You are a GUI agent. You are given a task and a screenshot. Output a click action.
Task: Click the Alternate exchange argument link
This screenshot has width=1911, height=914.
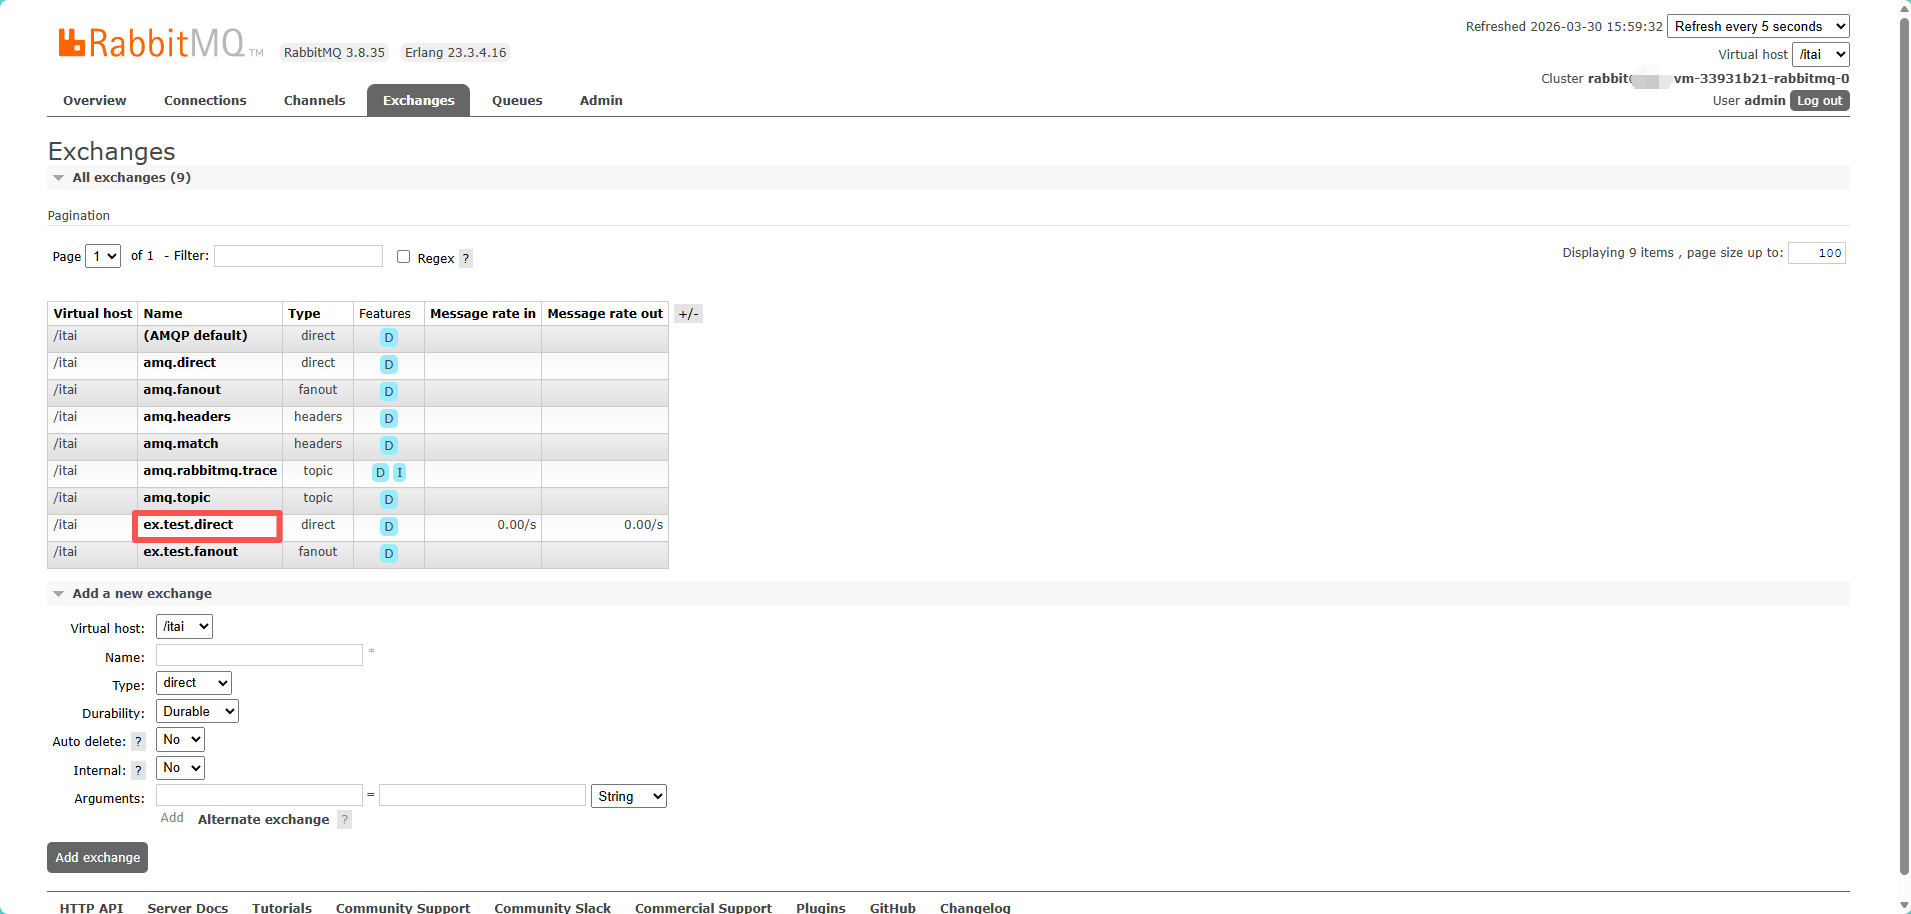(x=264, y=820)
